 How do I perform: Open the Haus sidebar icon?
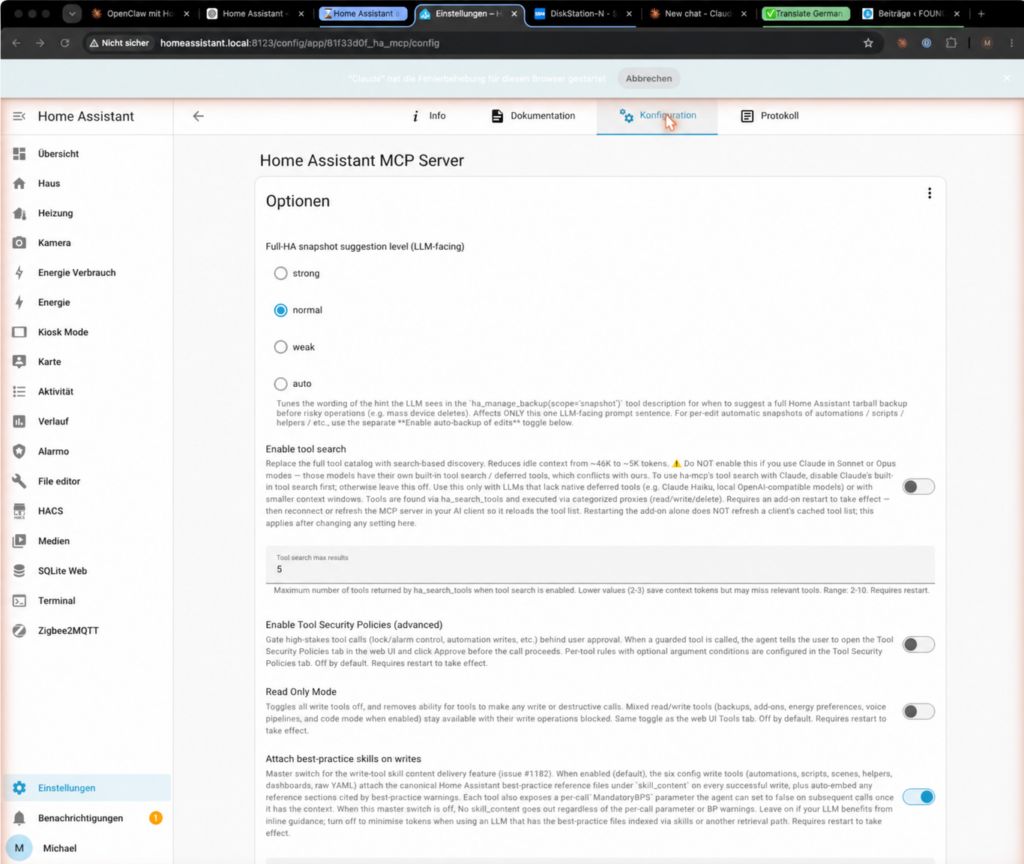pos(19,184)
